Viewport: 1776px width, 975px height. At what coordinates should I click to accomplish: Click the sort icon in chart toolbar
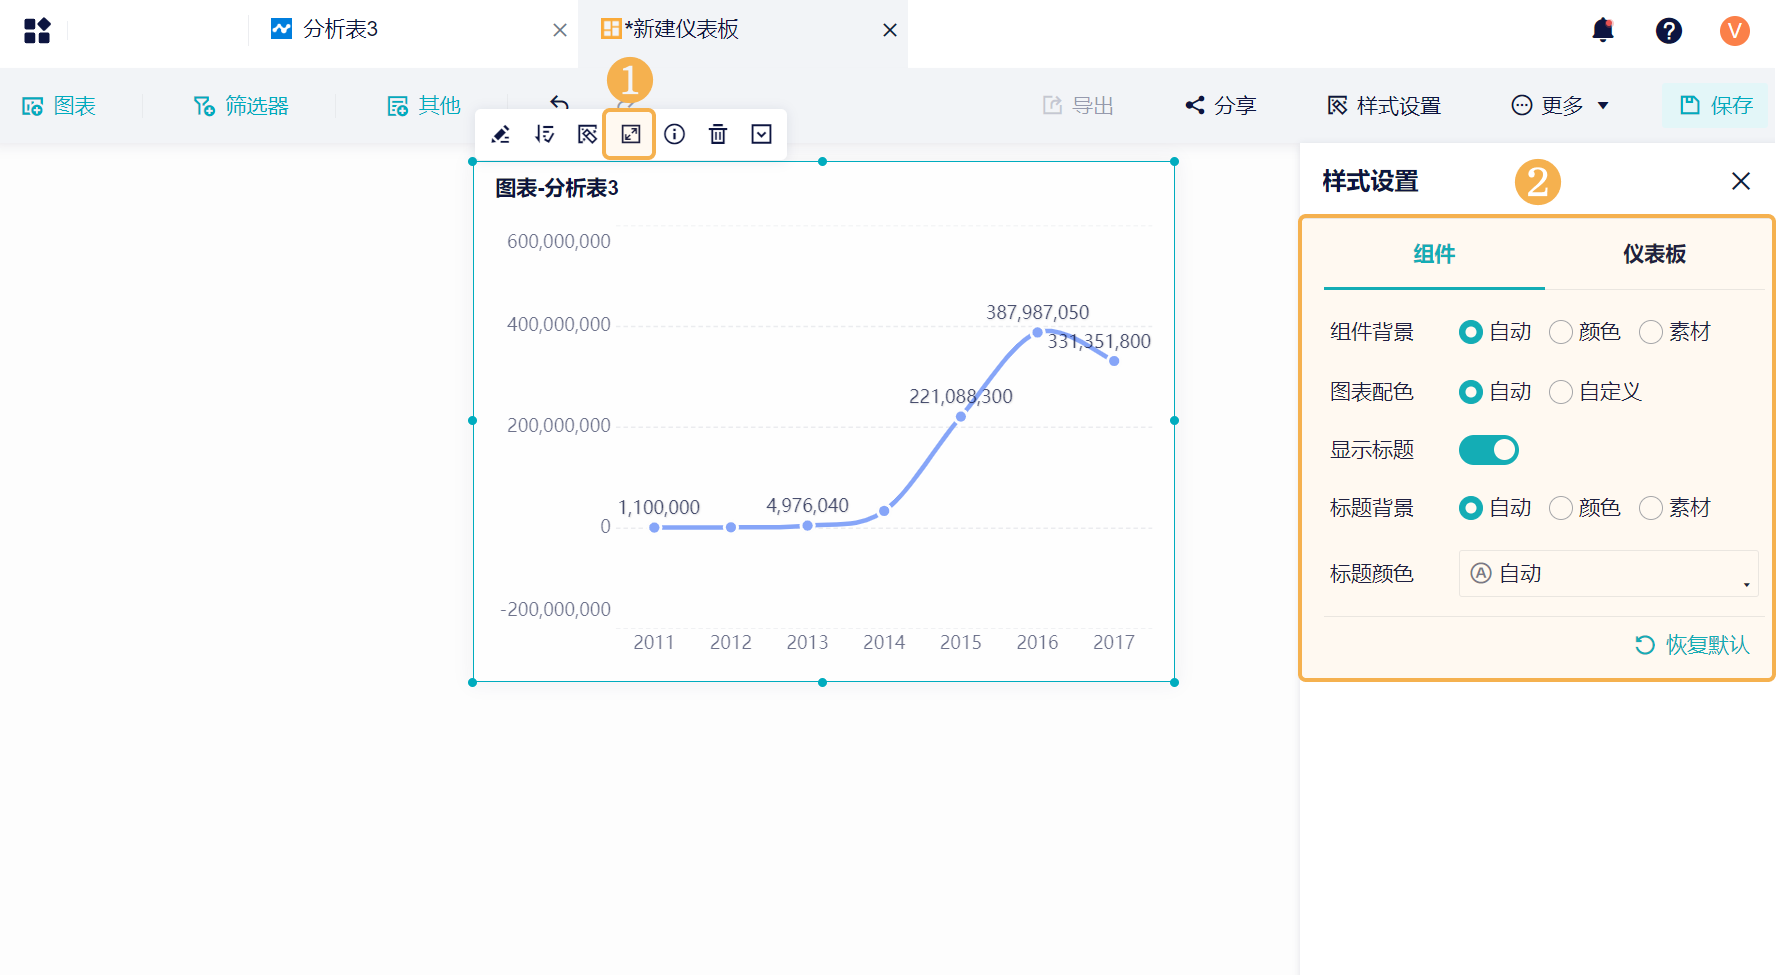(x=544, y=134)
